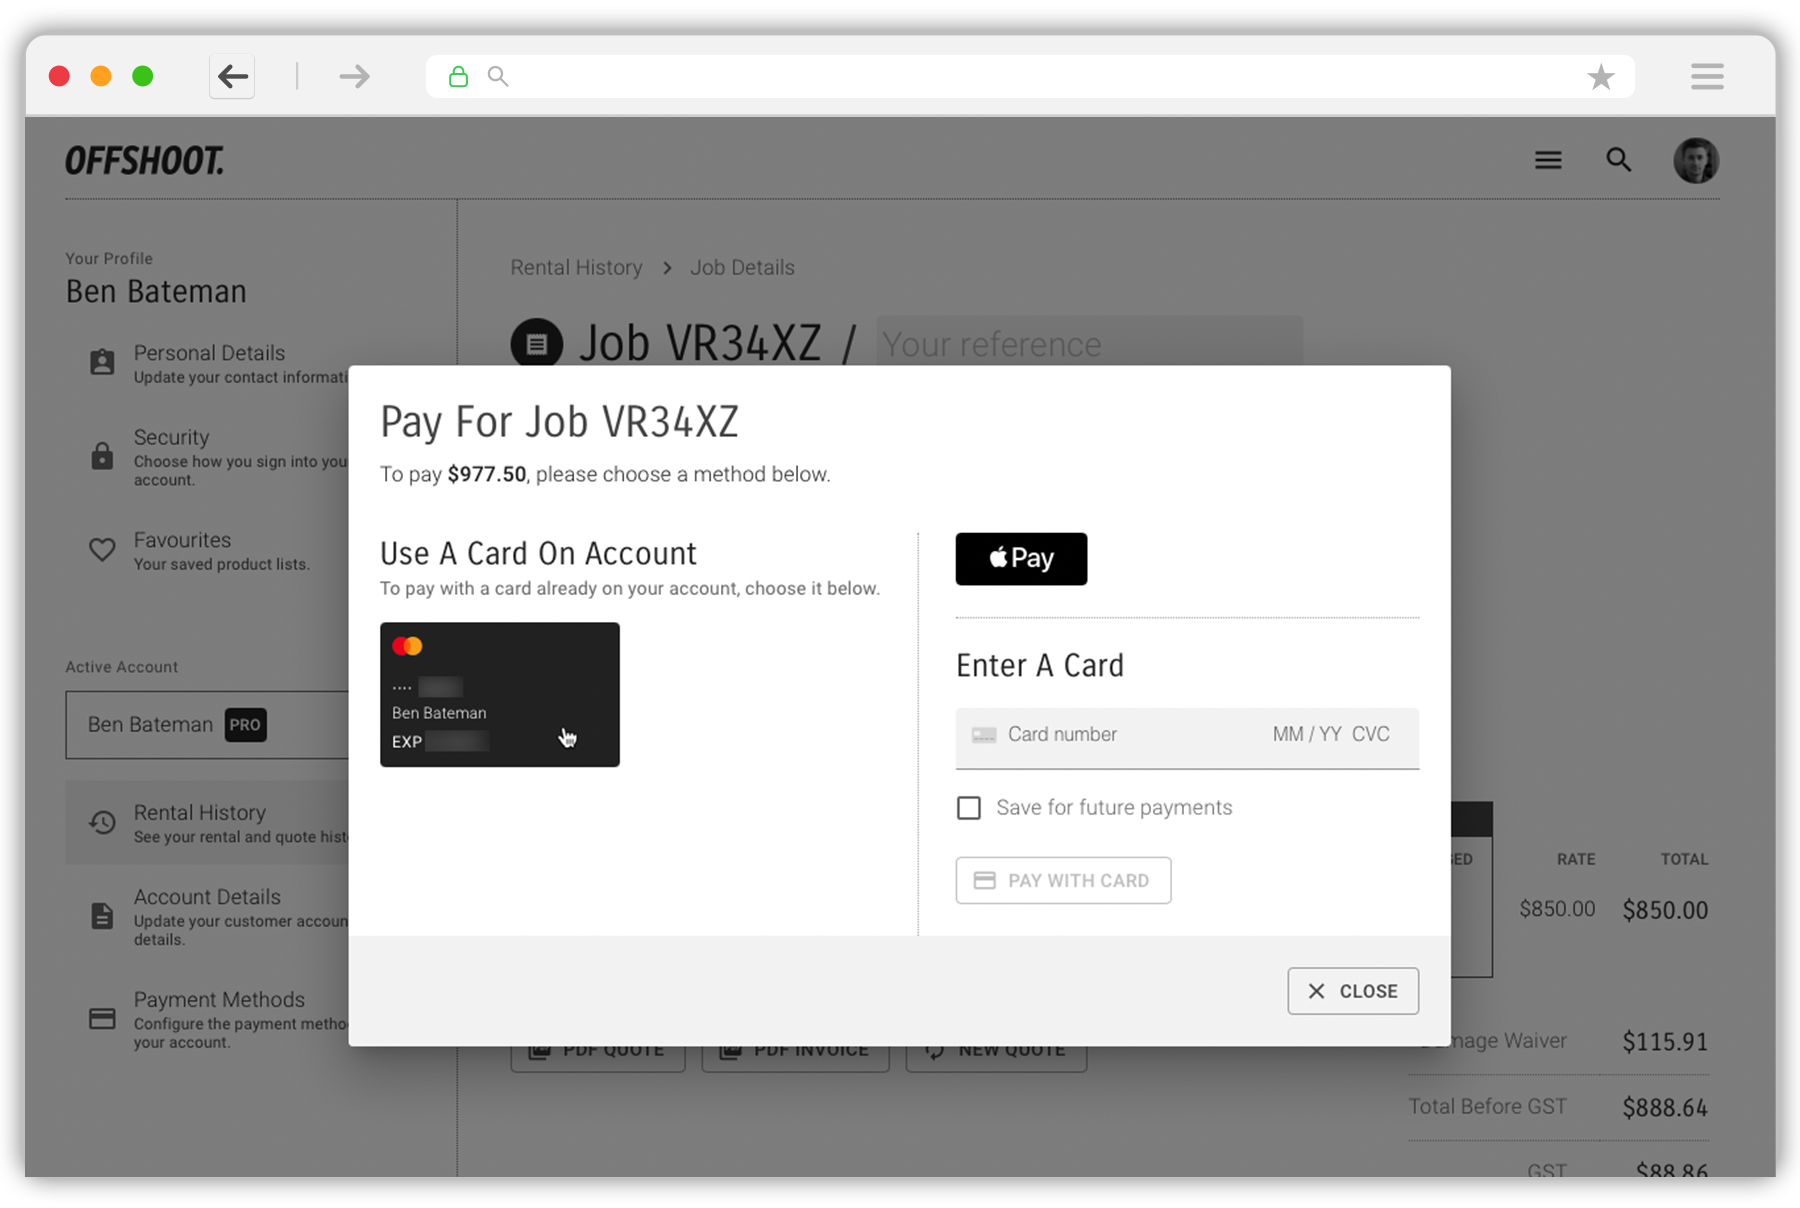
Task: Bookmark the page with the star icon
Action: point(1601,76)
